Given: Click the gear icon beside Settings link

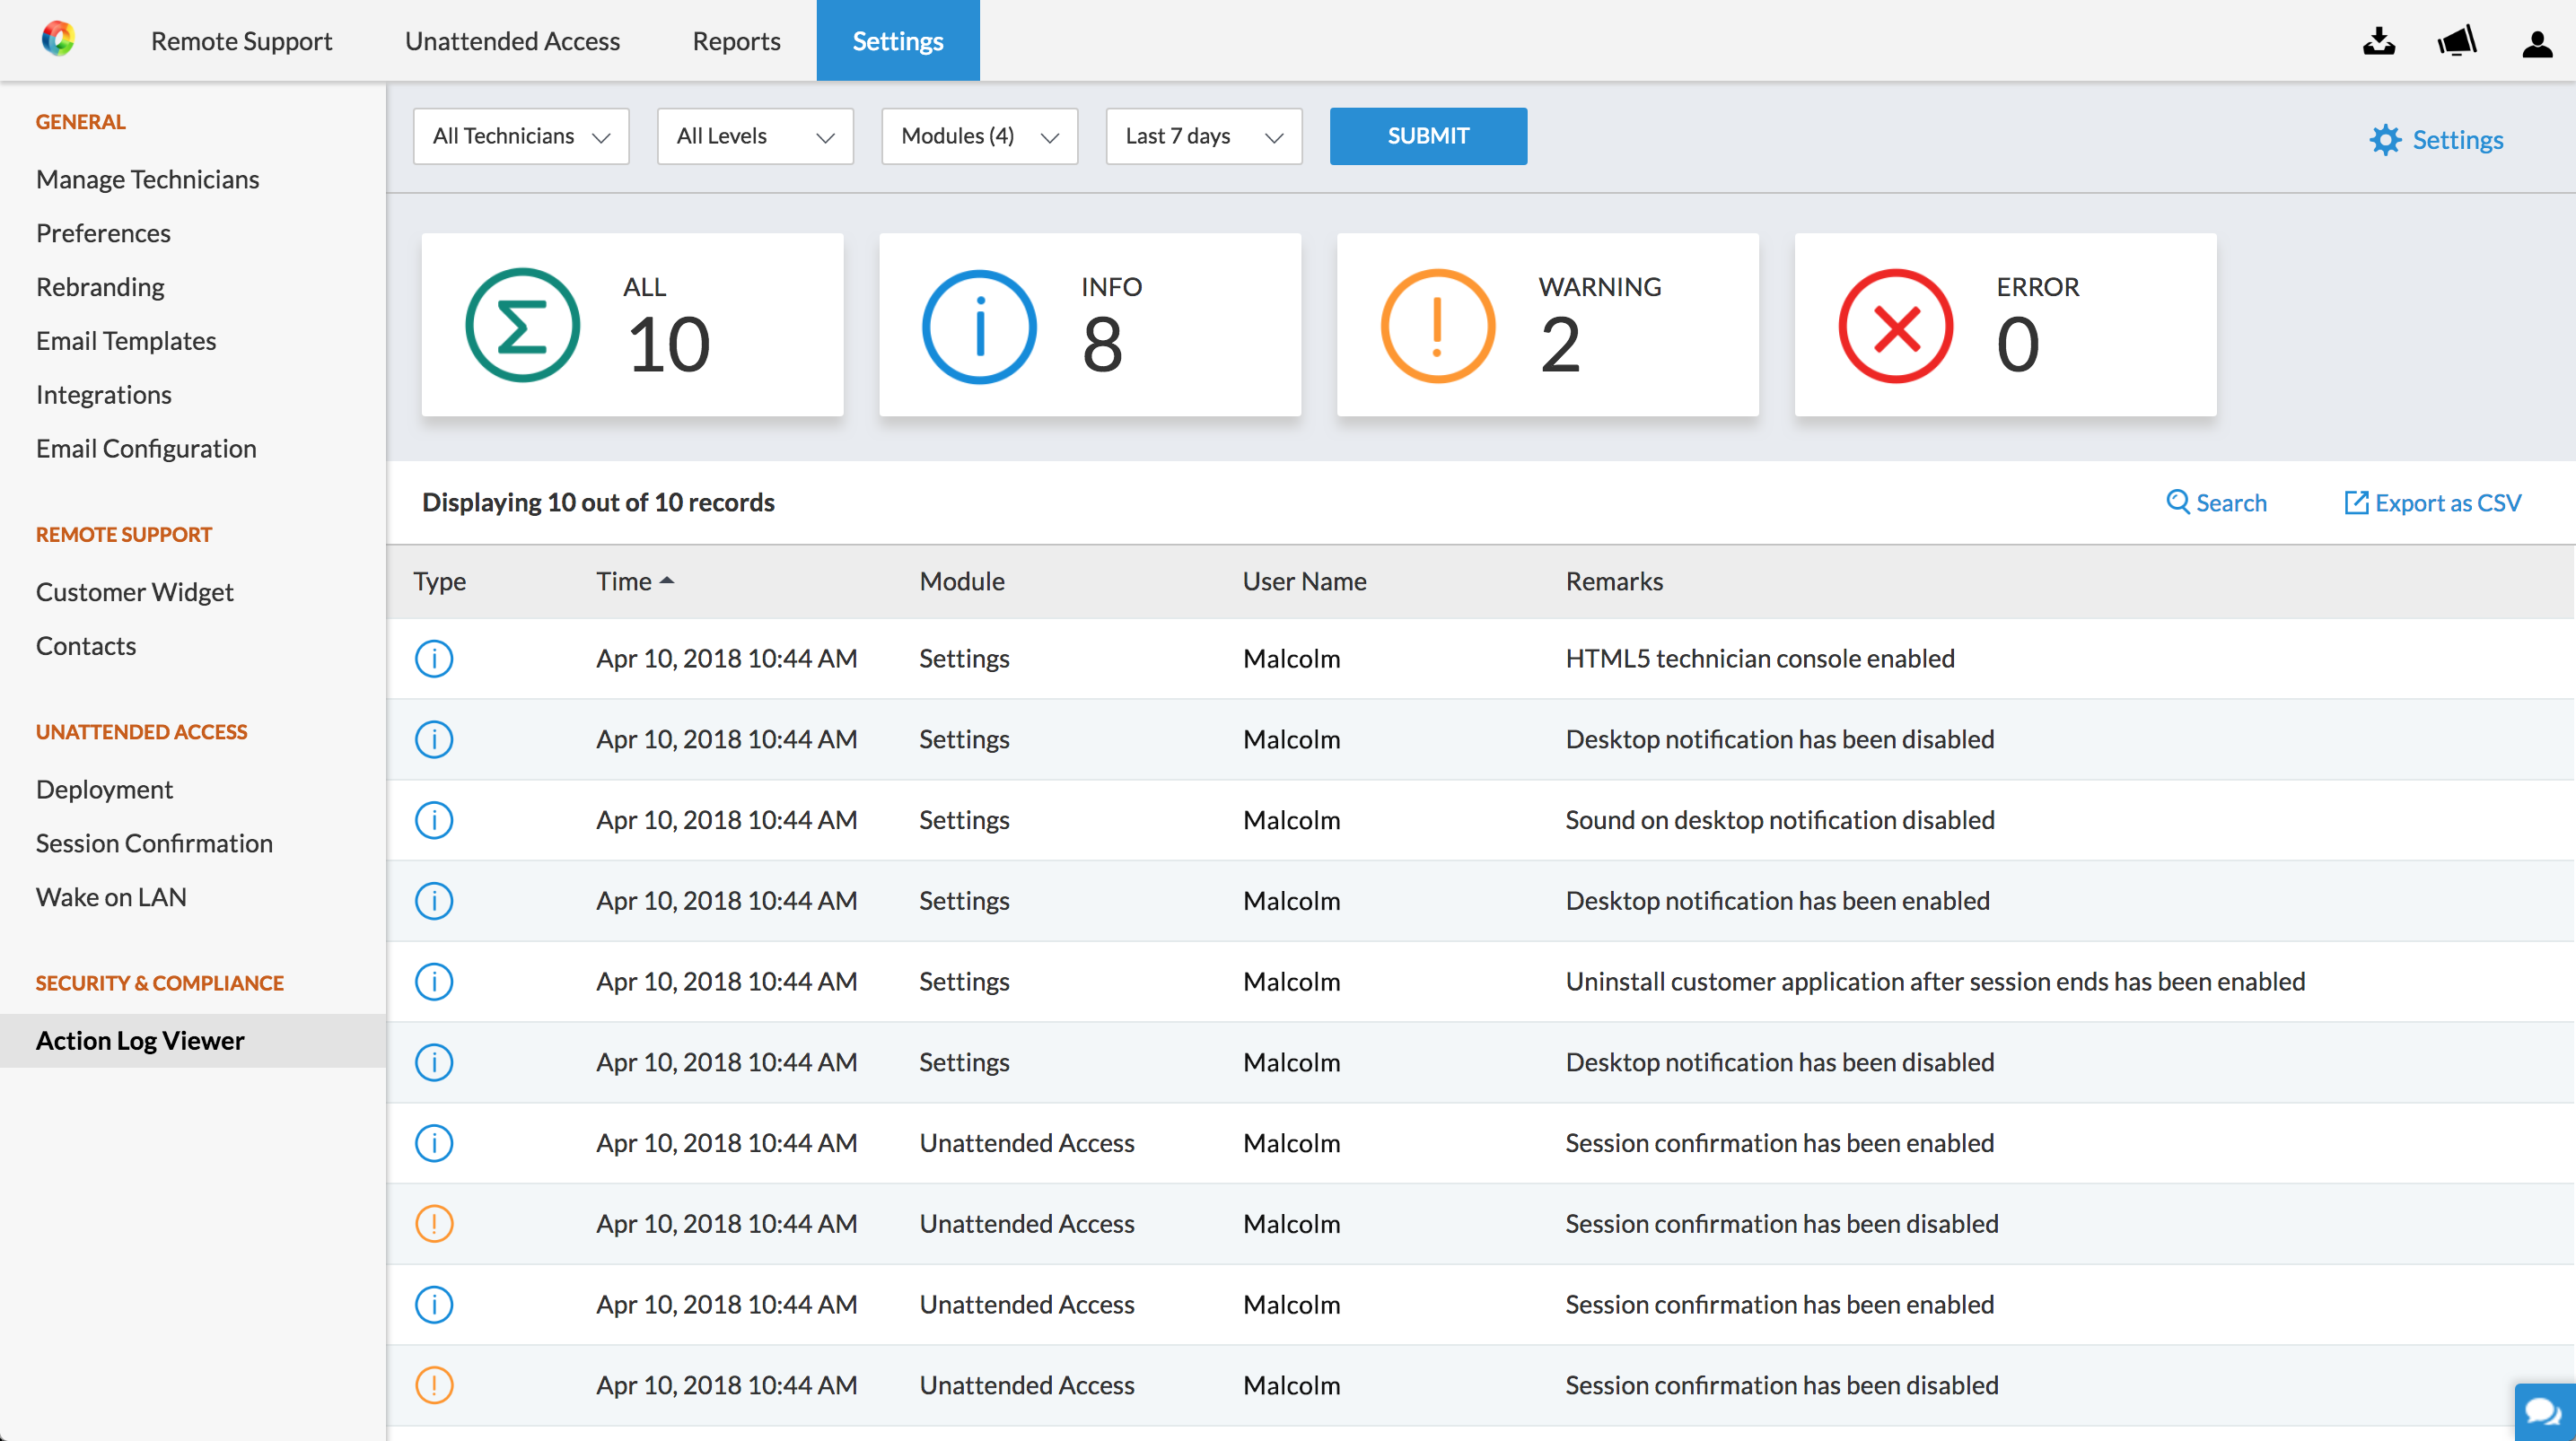Looking at the screenshot, I should coord(2385,139).
